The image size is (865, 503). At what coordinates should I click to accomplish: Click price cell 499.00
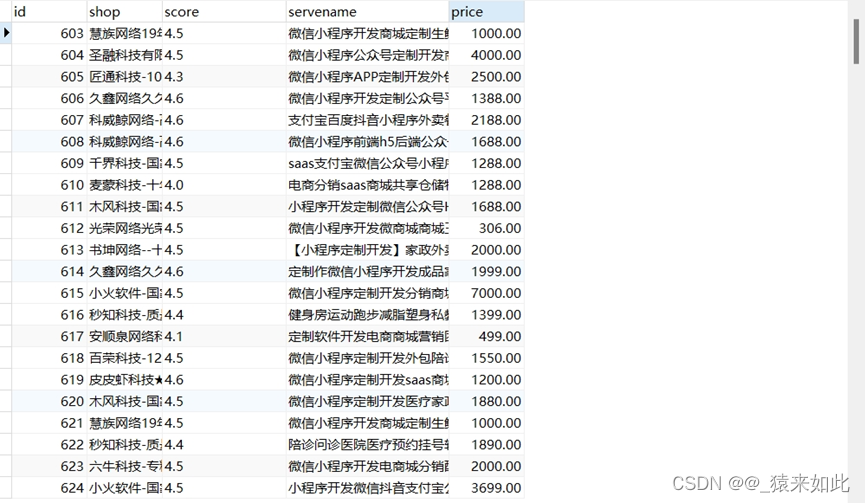(487, 336)
